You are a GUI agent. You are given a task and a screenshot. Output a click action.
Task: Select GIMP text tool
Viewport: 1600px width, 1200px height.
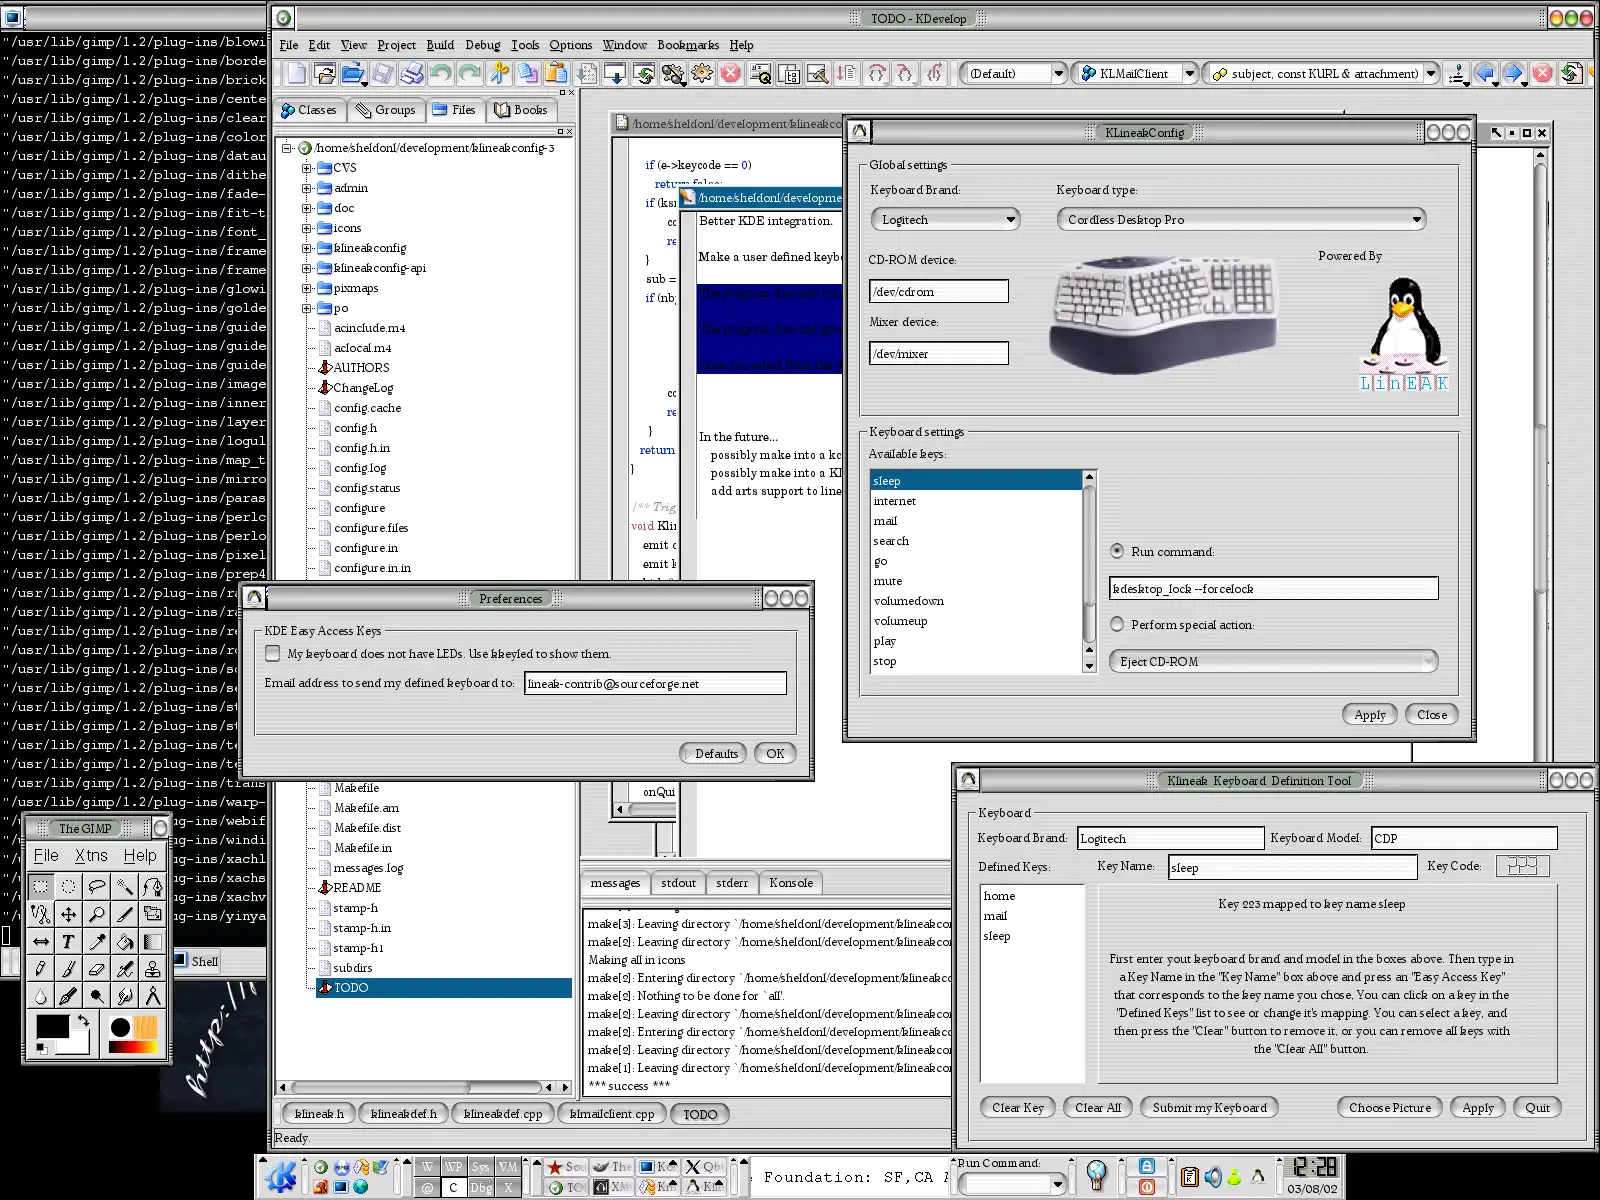68,941
